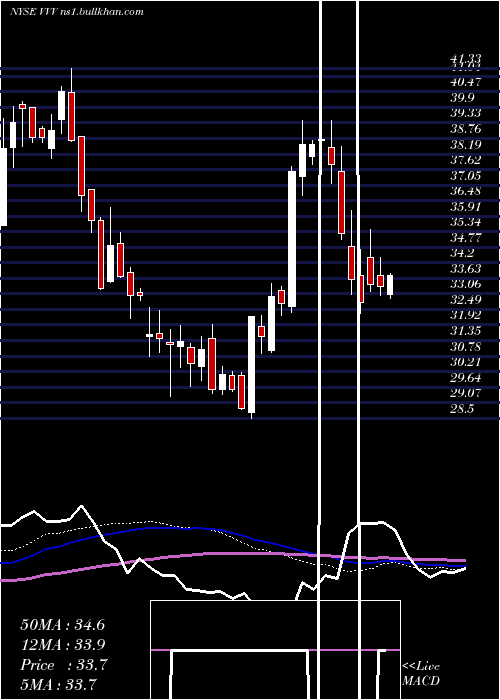Screen dimensions: 500x700
Task: Click the 41.33 price axis label
Action: click(466, 58)
